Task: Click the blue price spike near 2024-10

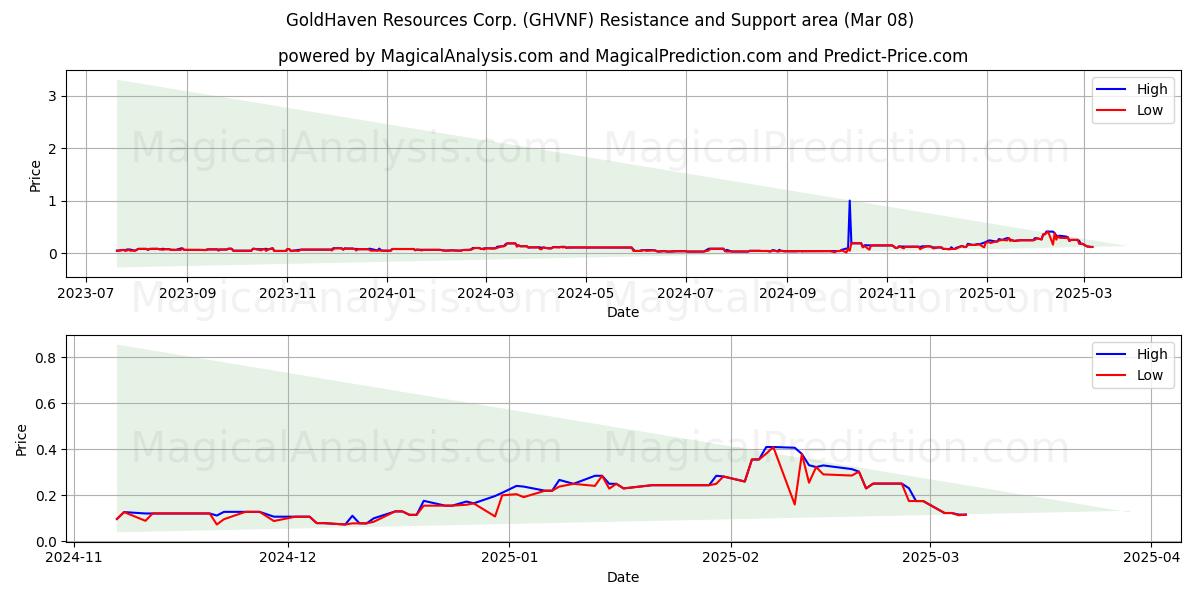Action: tap(850, 224)
